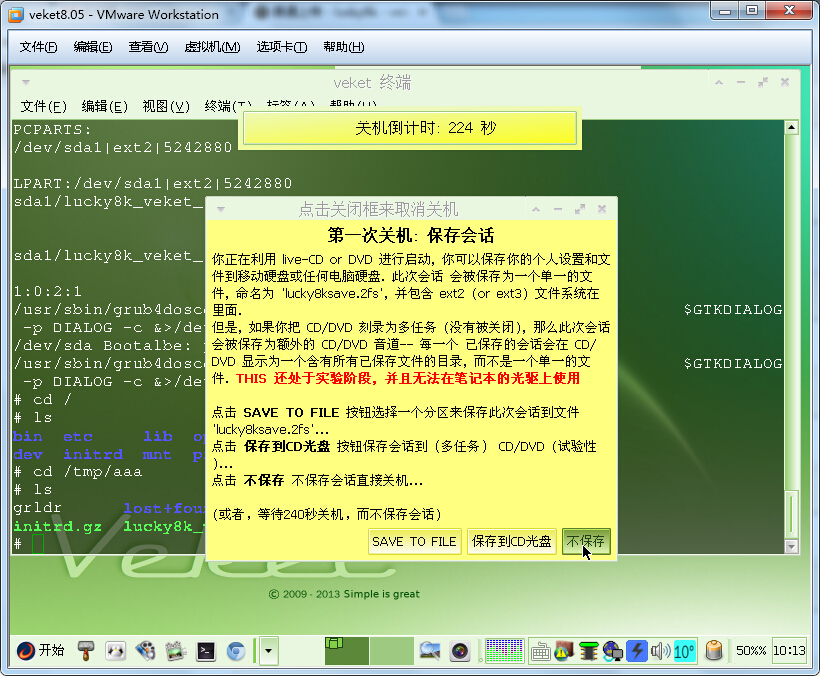
Task: Open the keyboard layout tray icon
Action: 540,651
